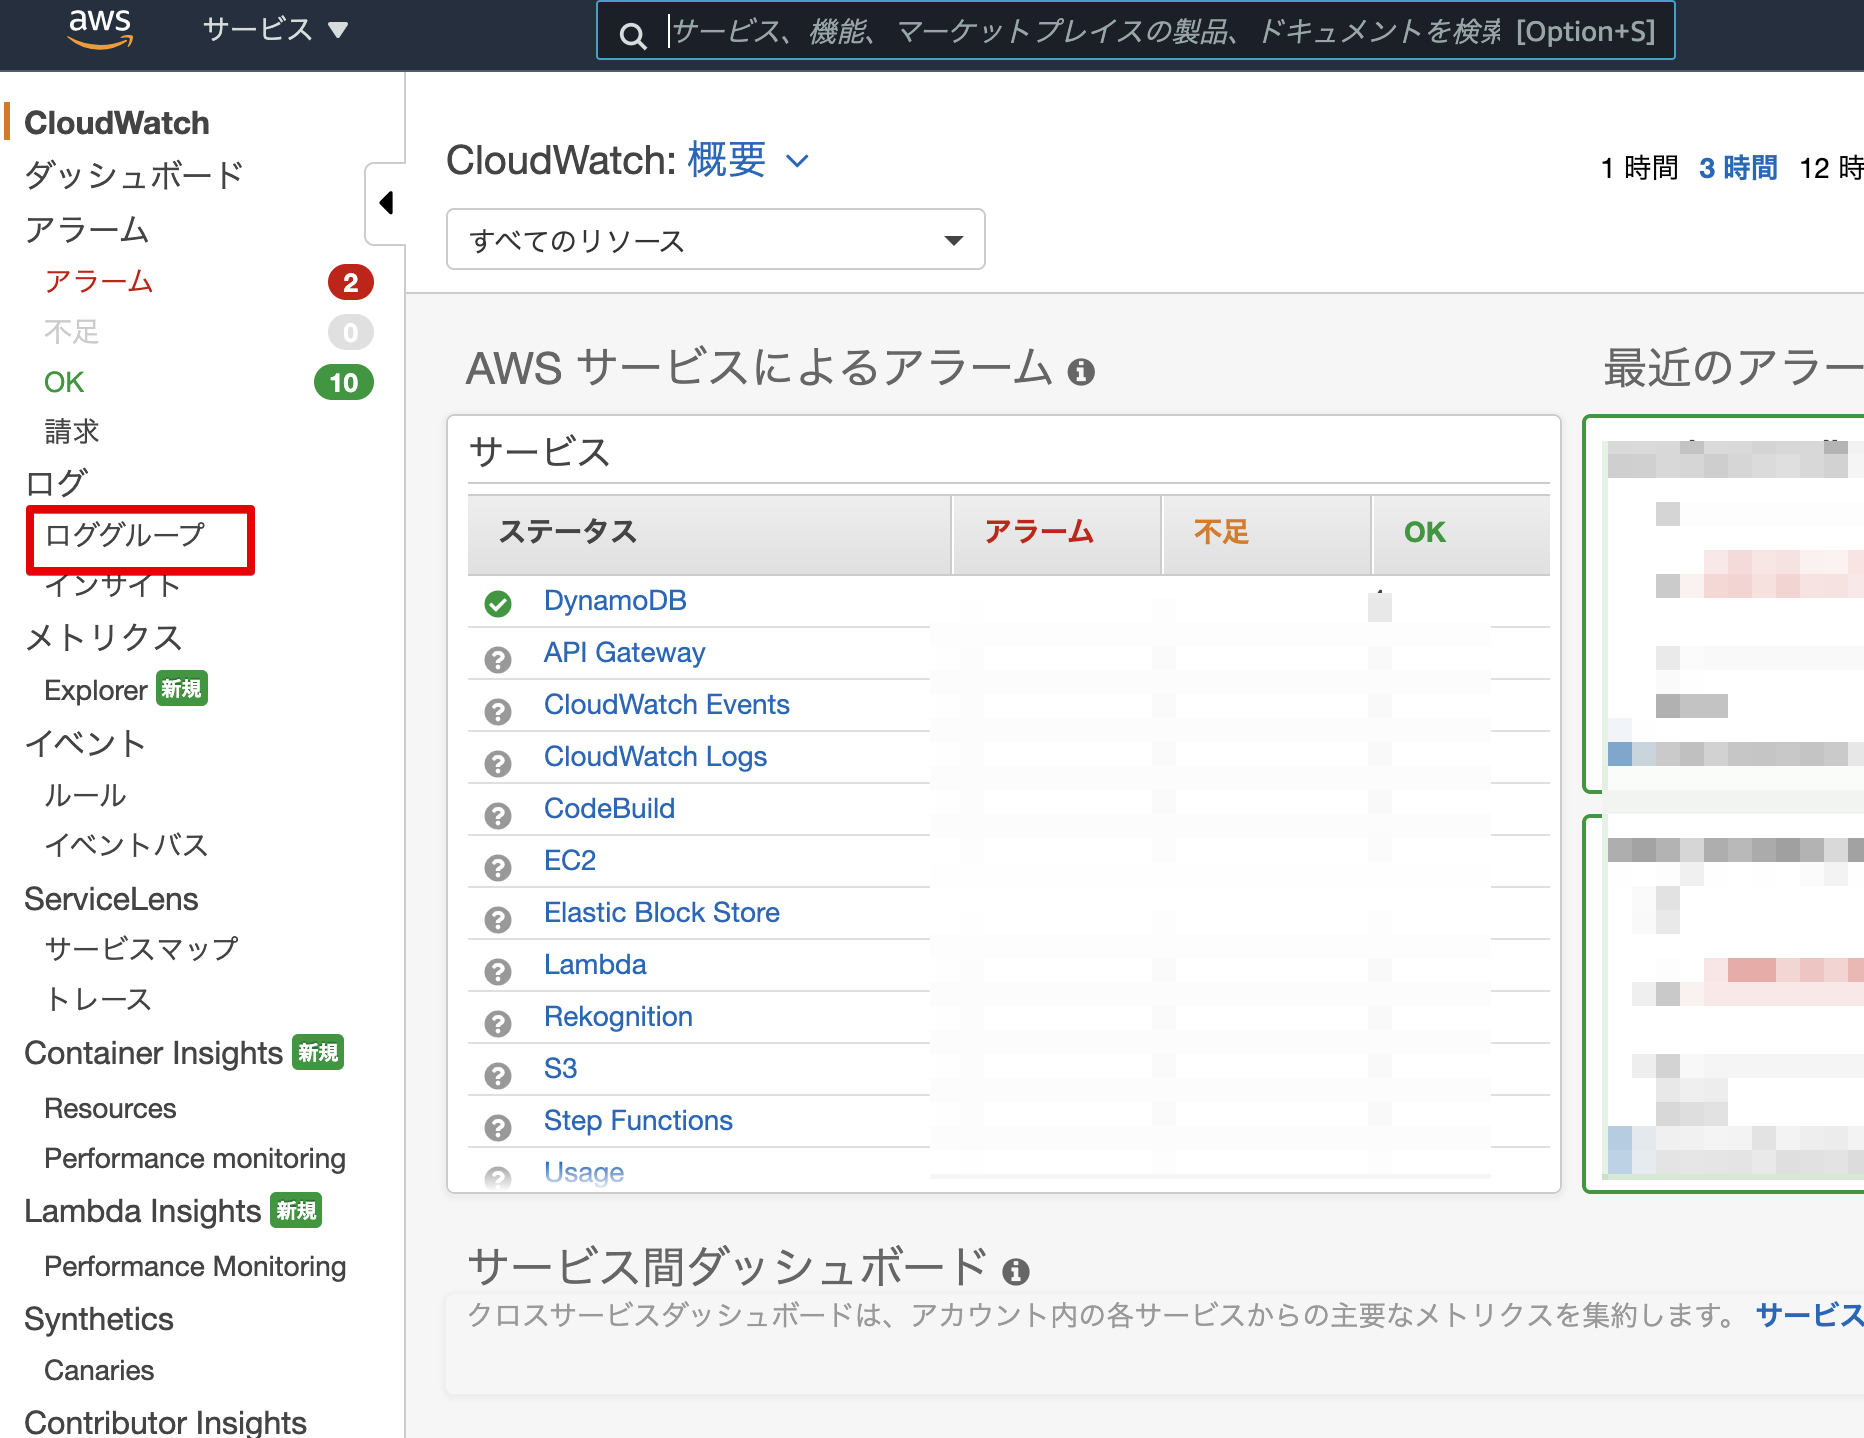This screenshot has width=1864, height=1438.
Task: Open Lambda Insights Performance Monitoring
Action: (195, 1266)
